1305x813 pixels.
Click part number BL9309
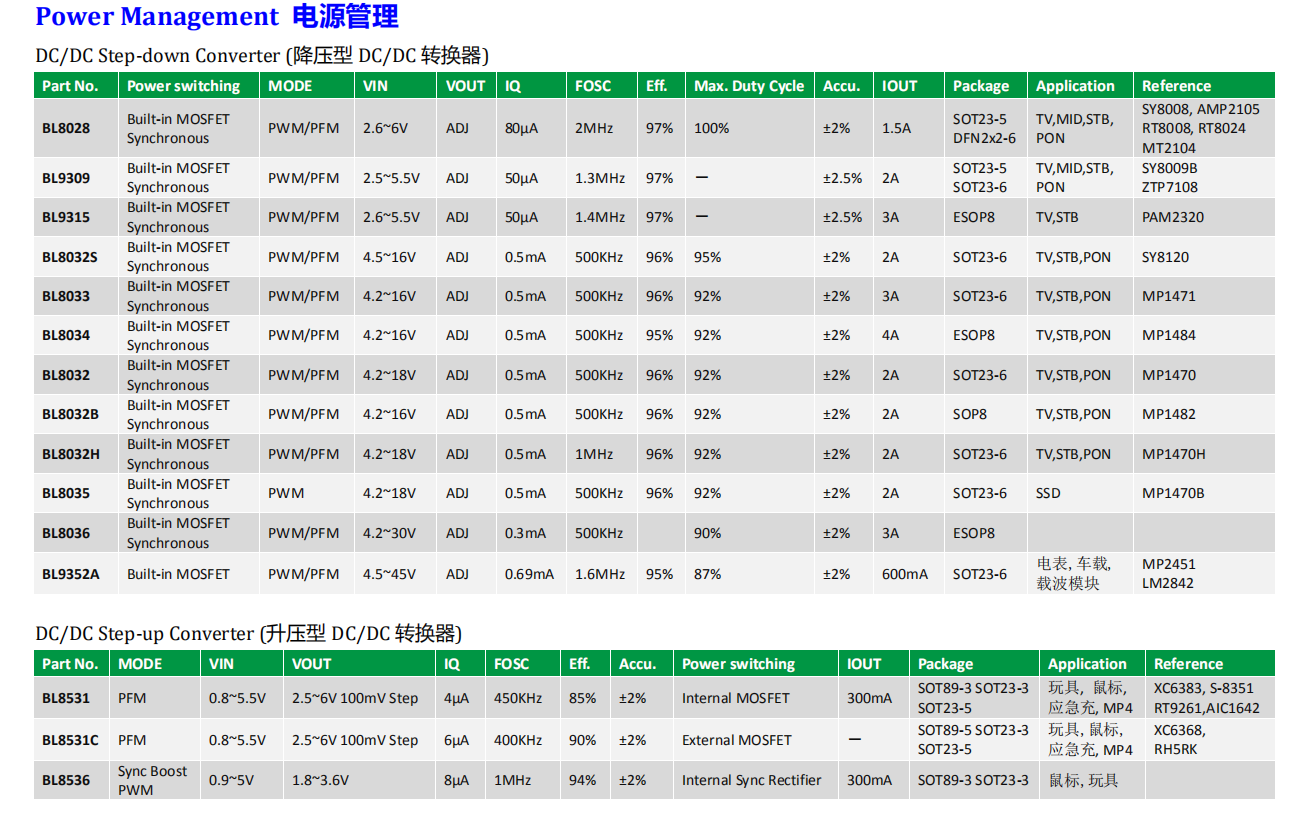[65, 178]
